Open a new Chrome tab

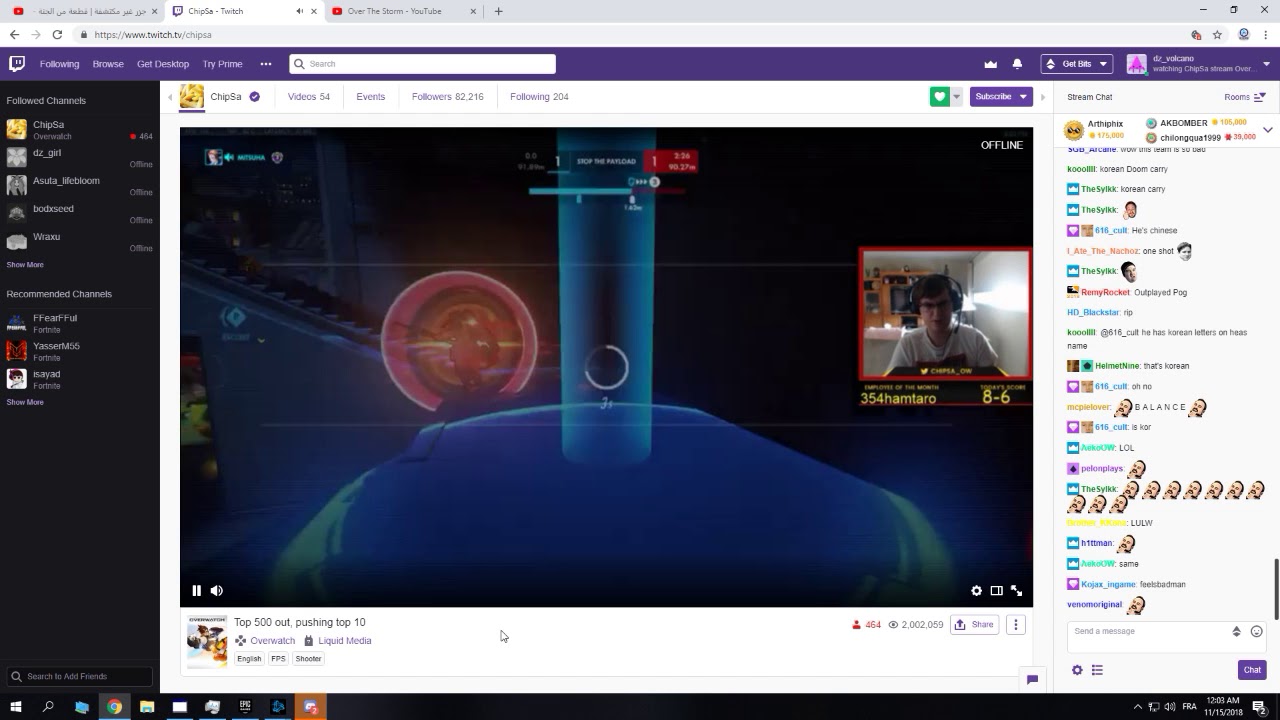pos(498,11)
